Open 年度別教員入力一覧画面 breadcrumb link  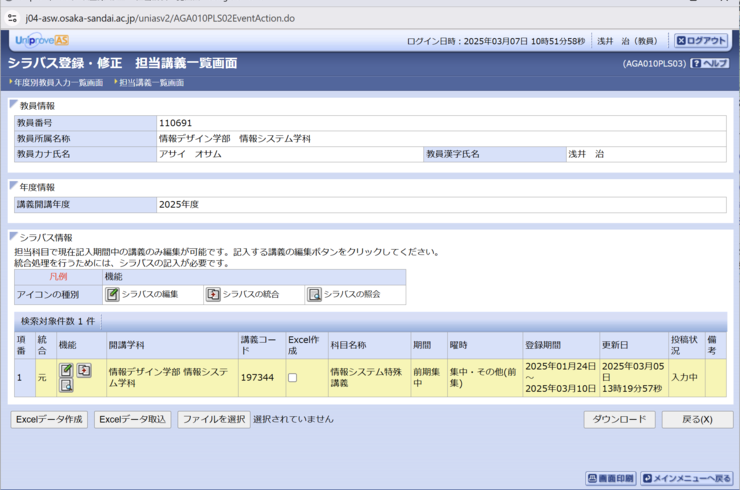59,83
